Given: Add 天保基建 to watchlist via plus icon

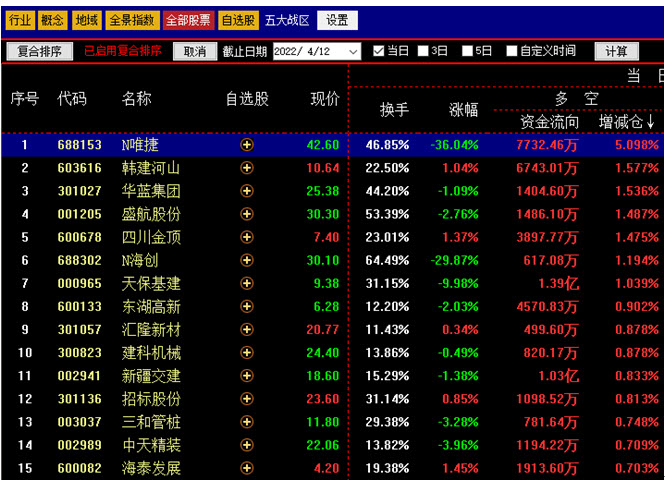Looking at the screenshot, I should [246, 283].
